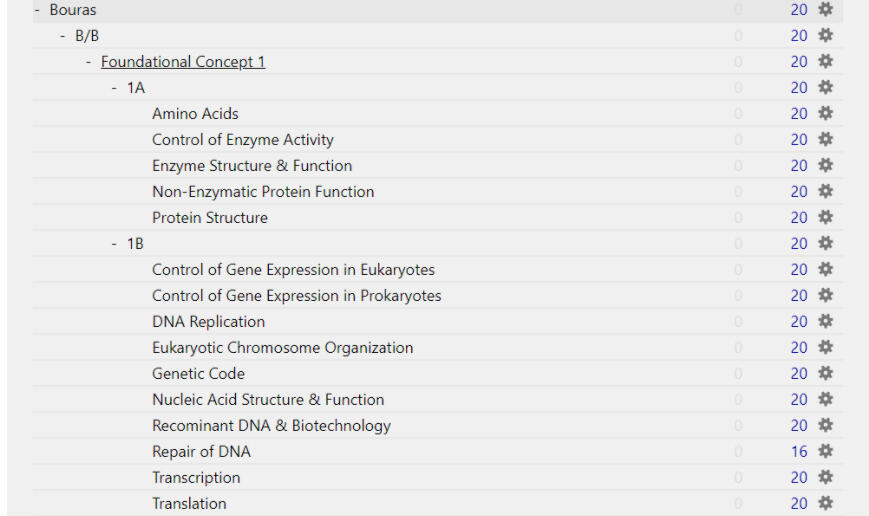869x516 pixels.
Task: Select Nucleic Acid Structure & Function deck
Action: (x=268, y=400)
